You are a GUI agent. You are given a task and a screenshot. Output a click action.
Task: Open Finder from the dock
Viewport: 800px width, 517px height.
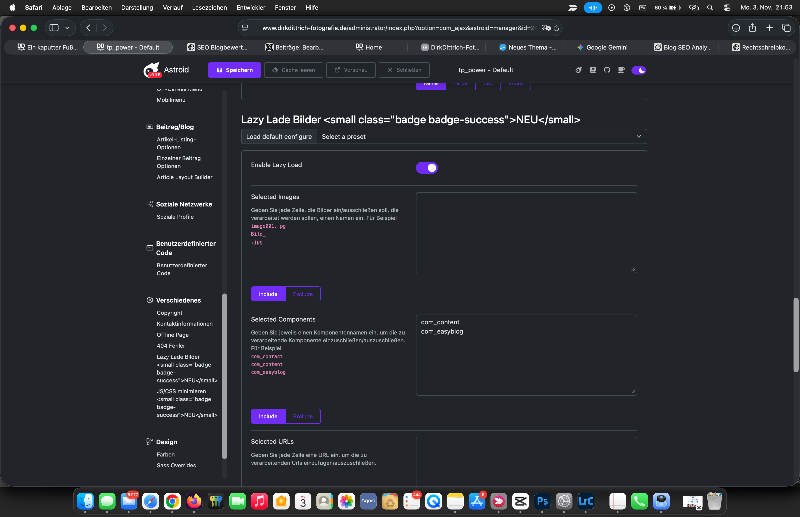pyautogui.click(x=85, y=500)
